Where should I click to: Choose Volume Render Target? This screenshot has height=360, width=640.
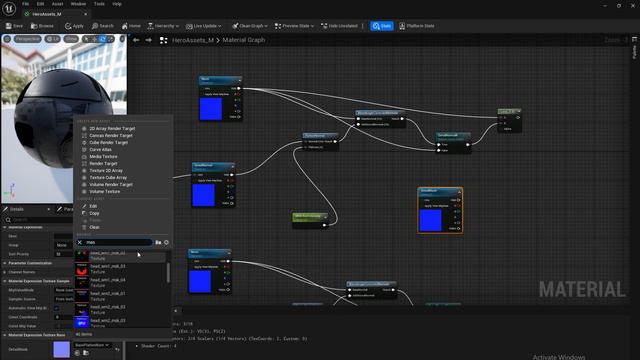111,184
